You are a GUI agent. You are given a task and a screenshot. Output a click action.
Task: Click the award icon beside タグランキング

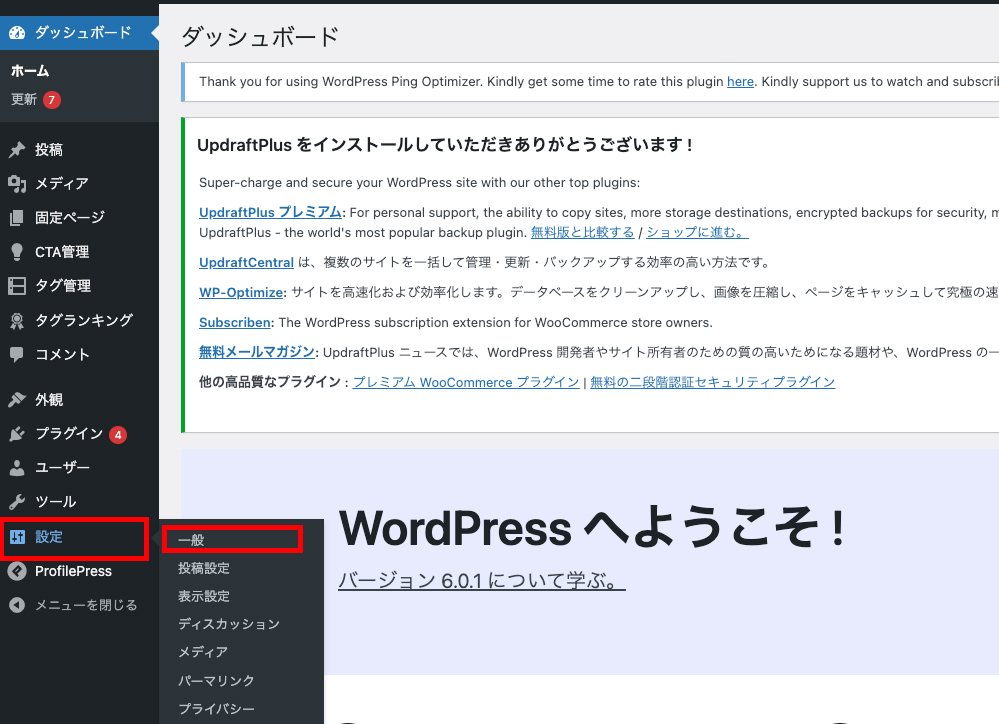tap(17, 321)
